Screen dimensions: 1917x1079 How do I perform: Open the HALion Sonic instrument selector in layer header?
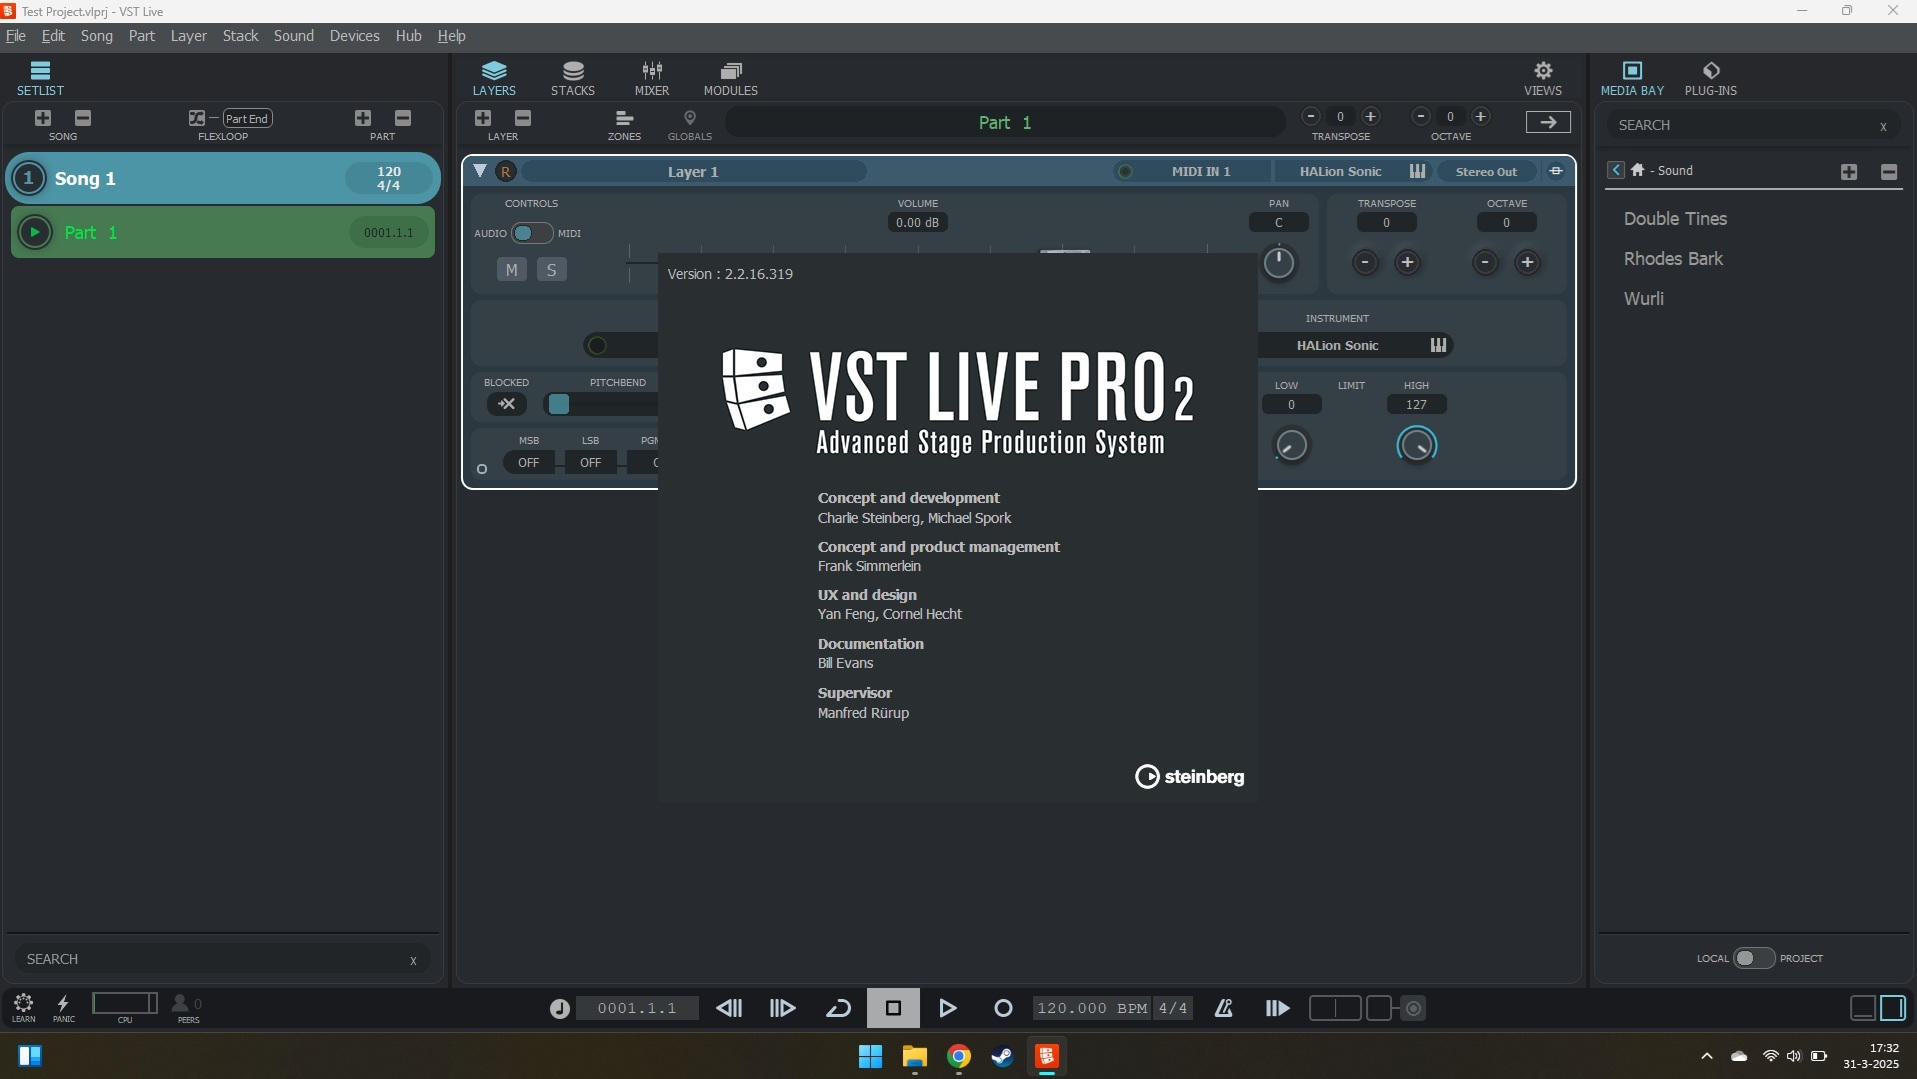tap(1340, 172)
